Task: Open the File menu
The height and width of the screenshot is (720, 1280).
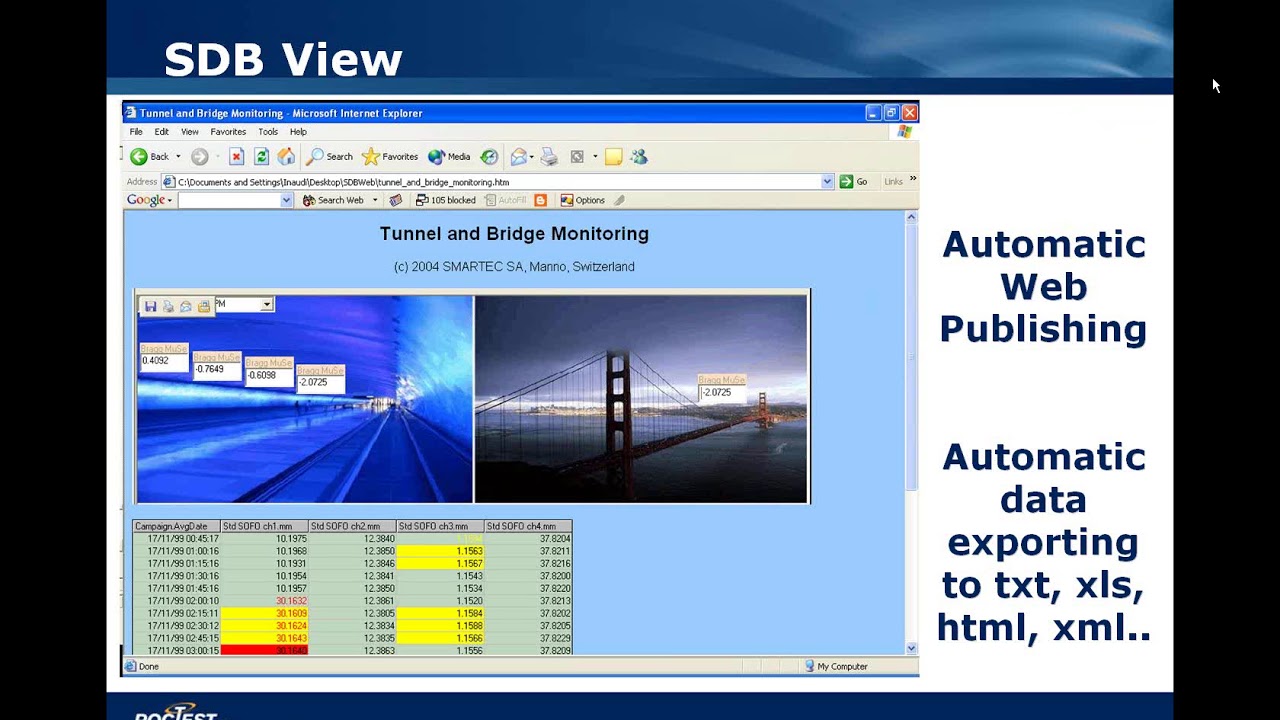Action: tap(136, 131)
